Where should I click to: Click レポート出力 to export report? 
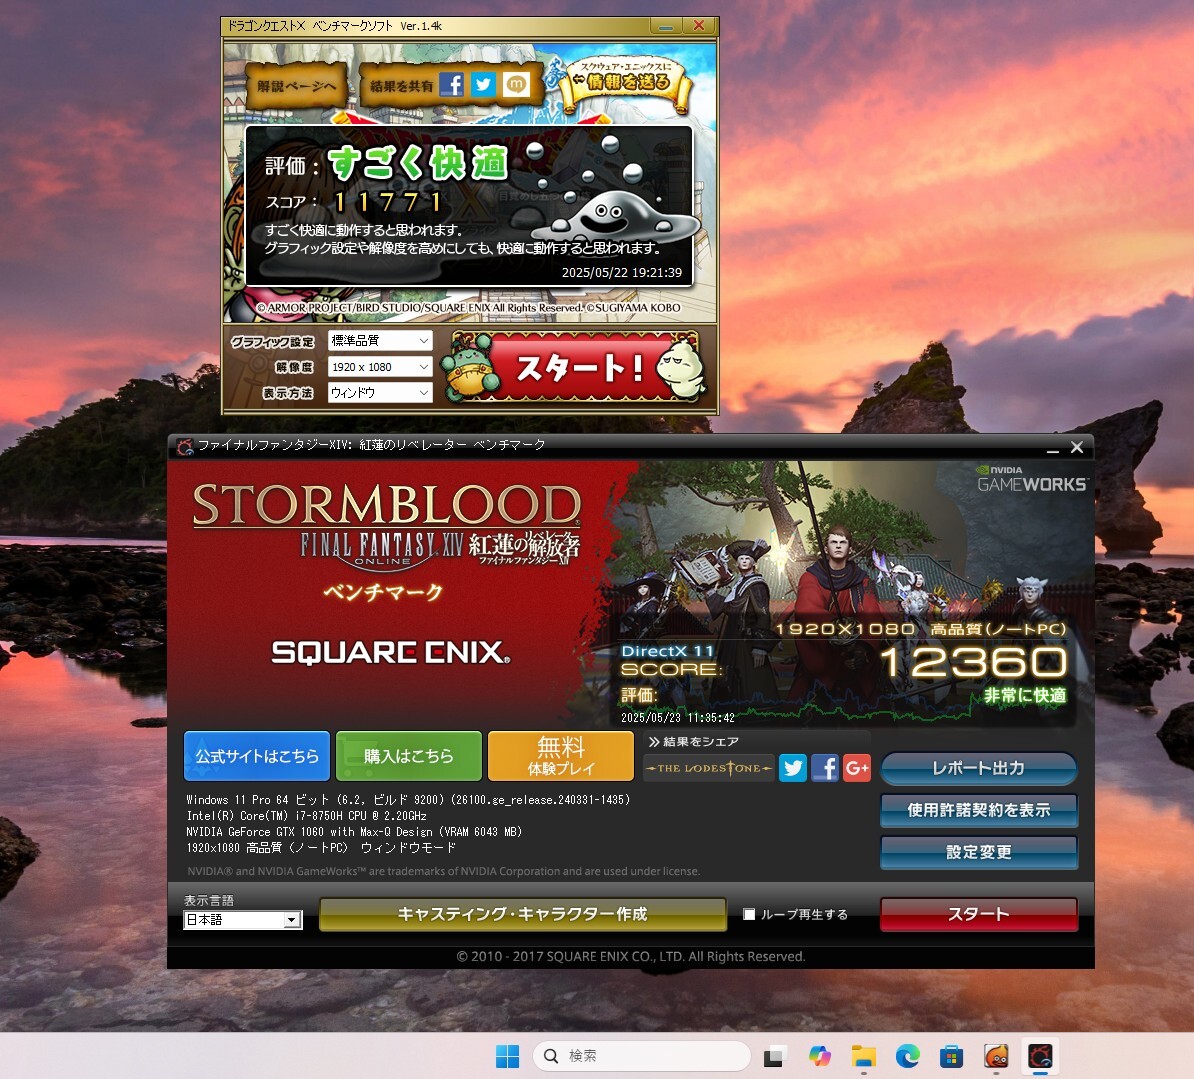tap(979, 768)
